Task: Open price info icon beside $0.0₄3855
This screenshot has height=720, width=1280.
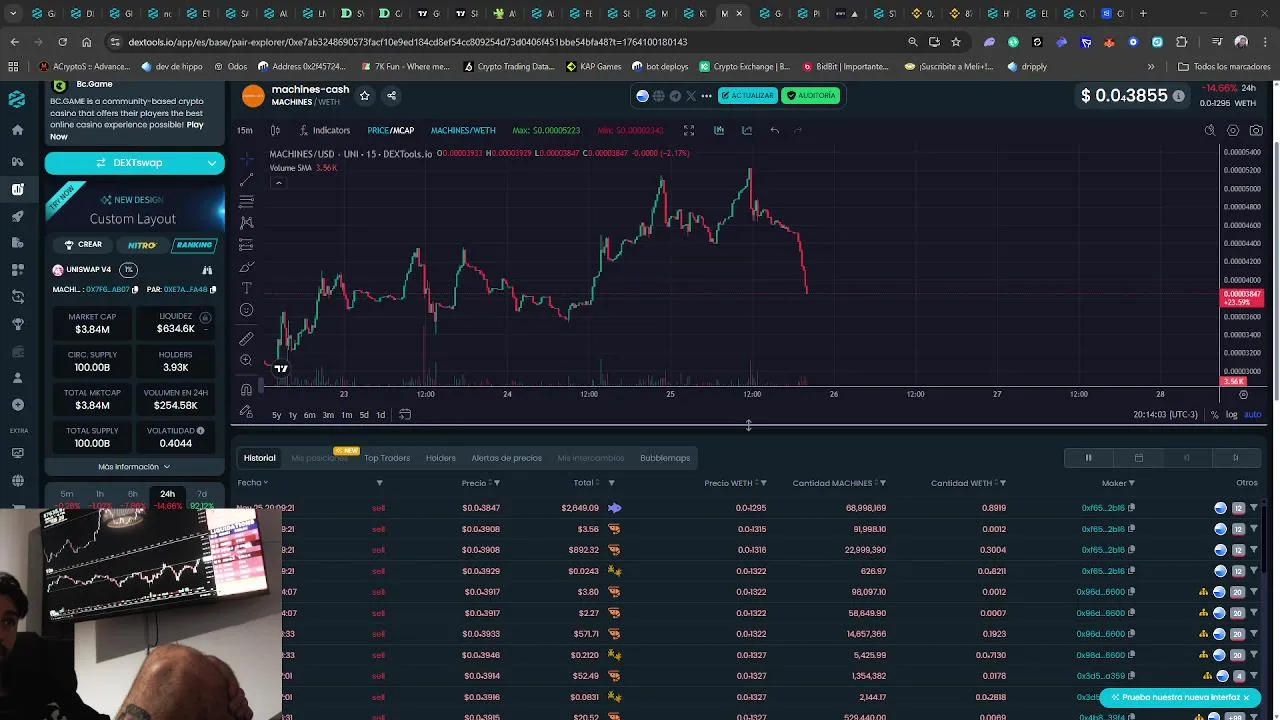Action: click(x=1179, y=96)
